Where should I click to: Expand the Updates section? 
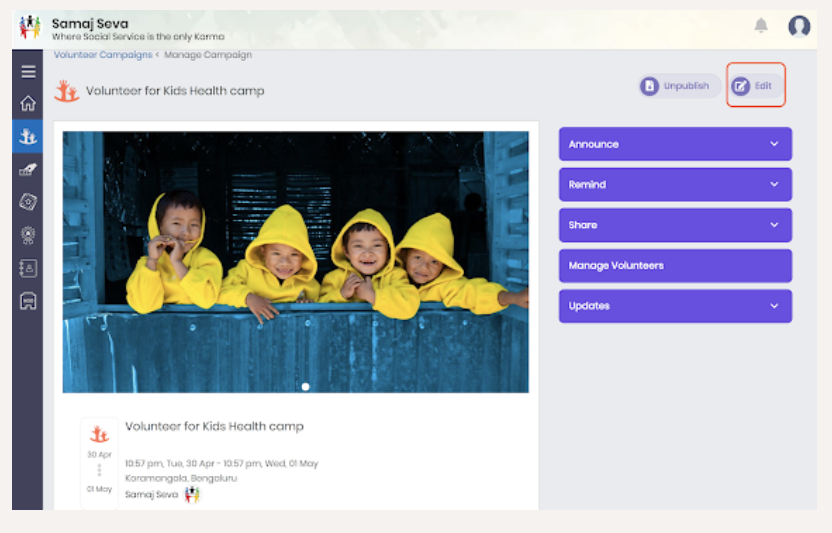675,306
